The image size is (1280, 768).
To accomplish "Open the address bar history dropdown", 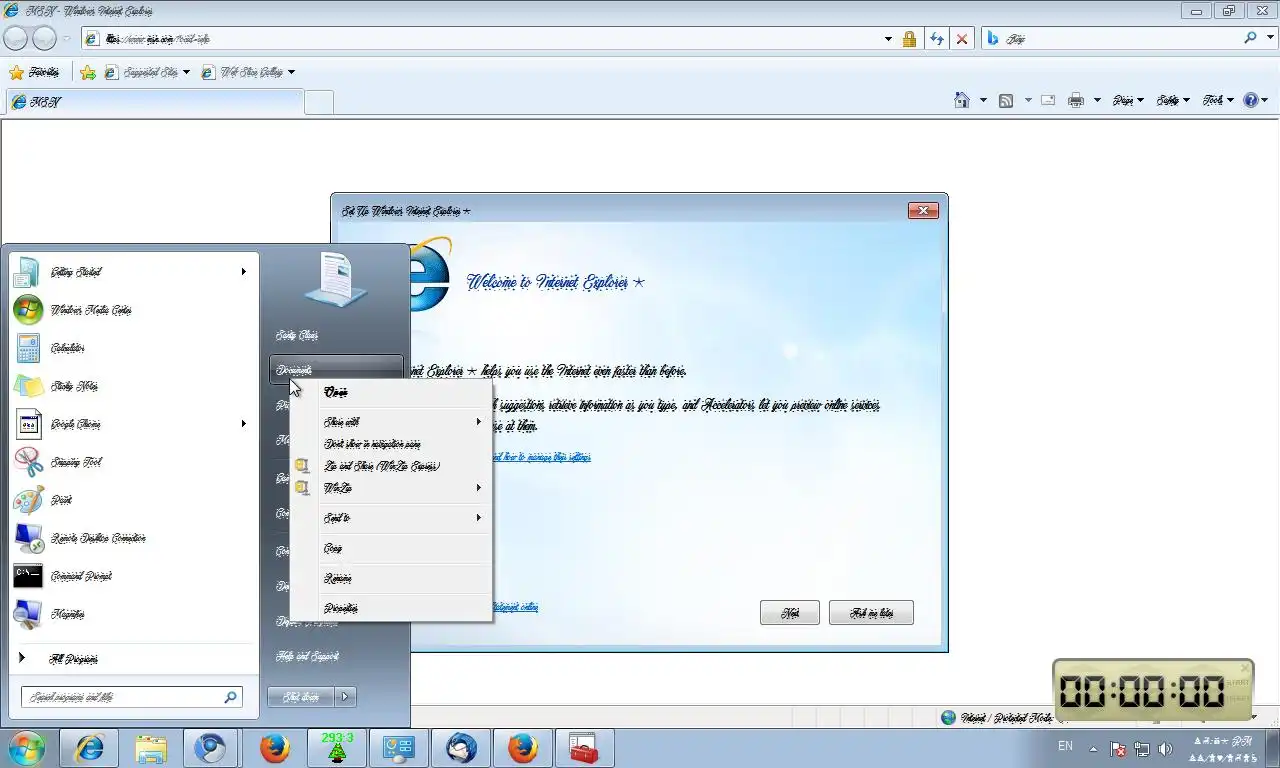I will click(888, 38).
